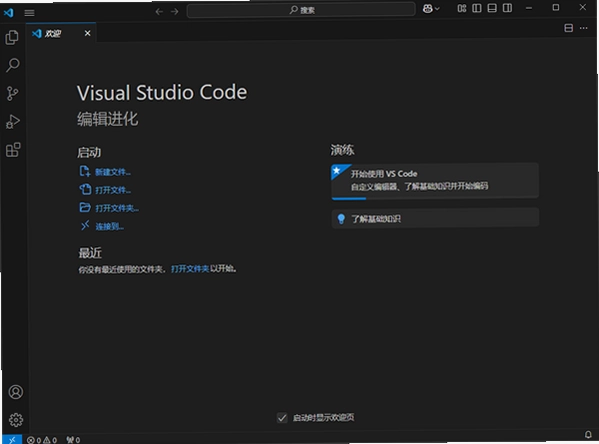Viewport: 599px width, 444px height.
Task: Open the Explorer view in activity bar
Action: point(12,37)
